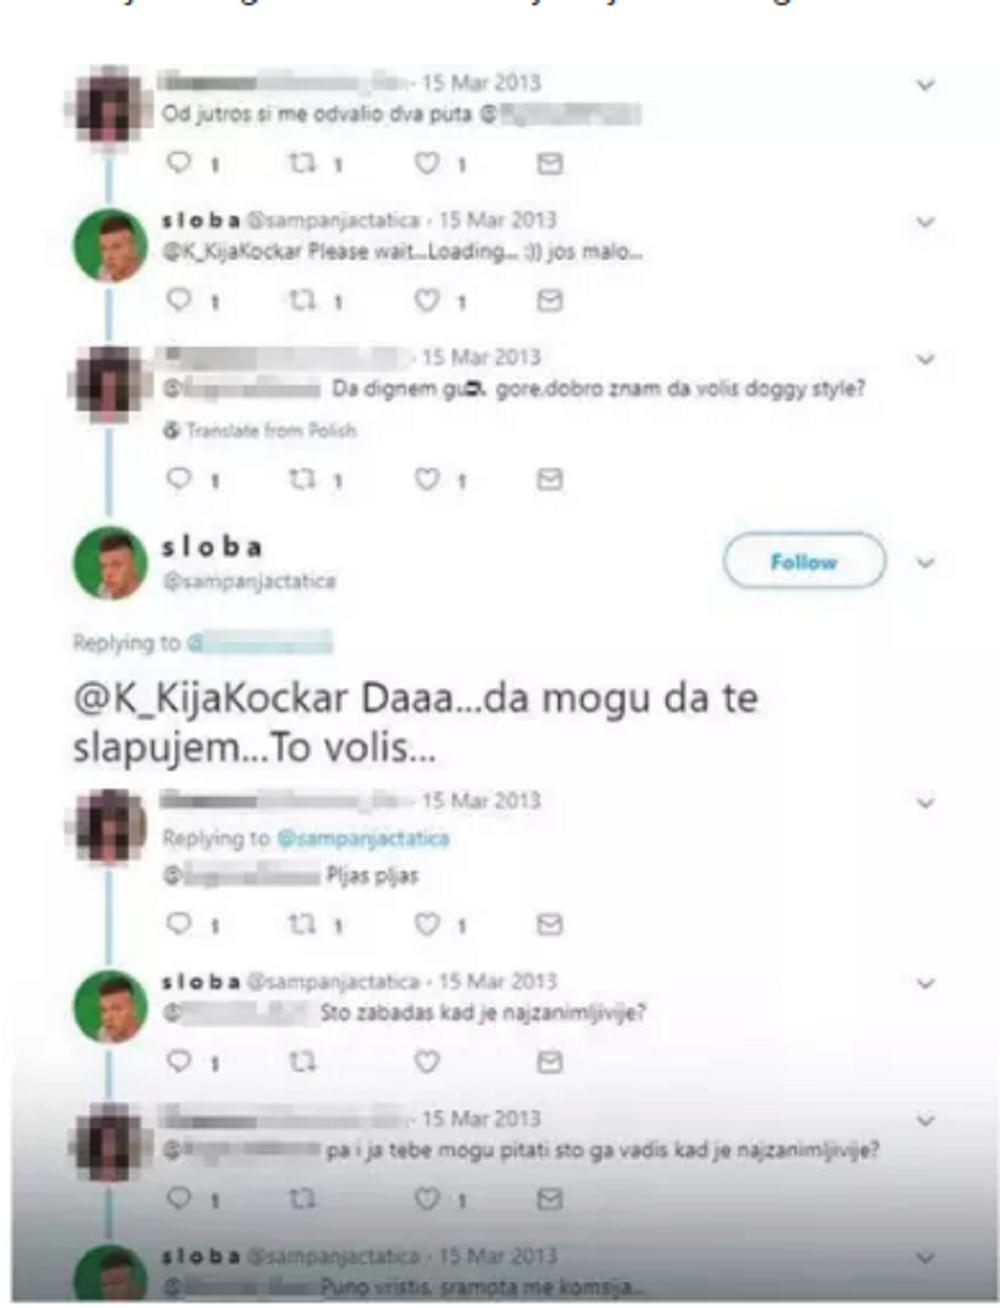Like the 'Od jutros si me odvalio' tweet
The height and width of the screenshot is (1308, 1000).
click(x=427, y=163)
